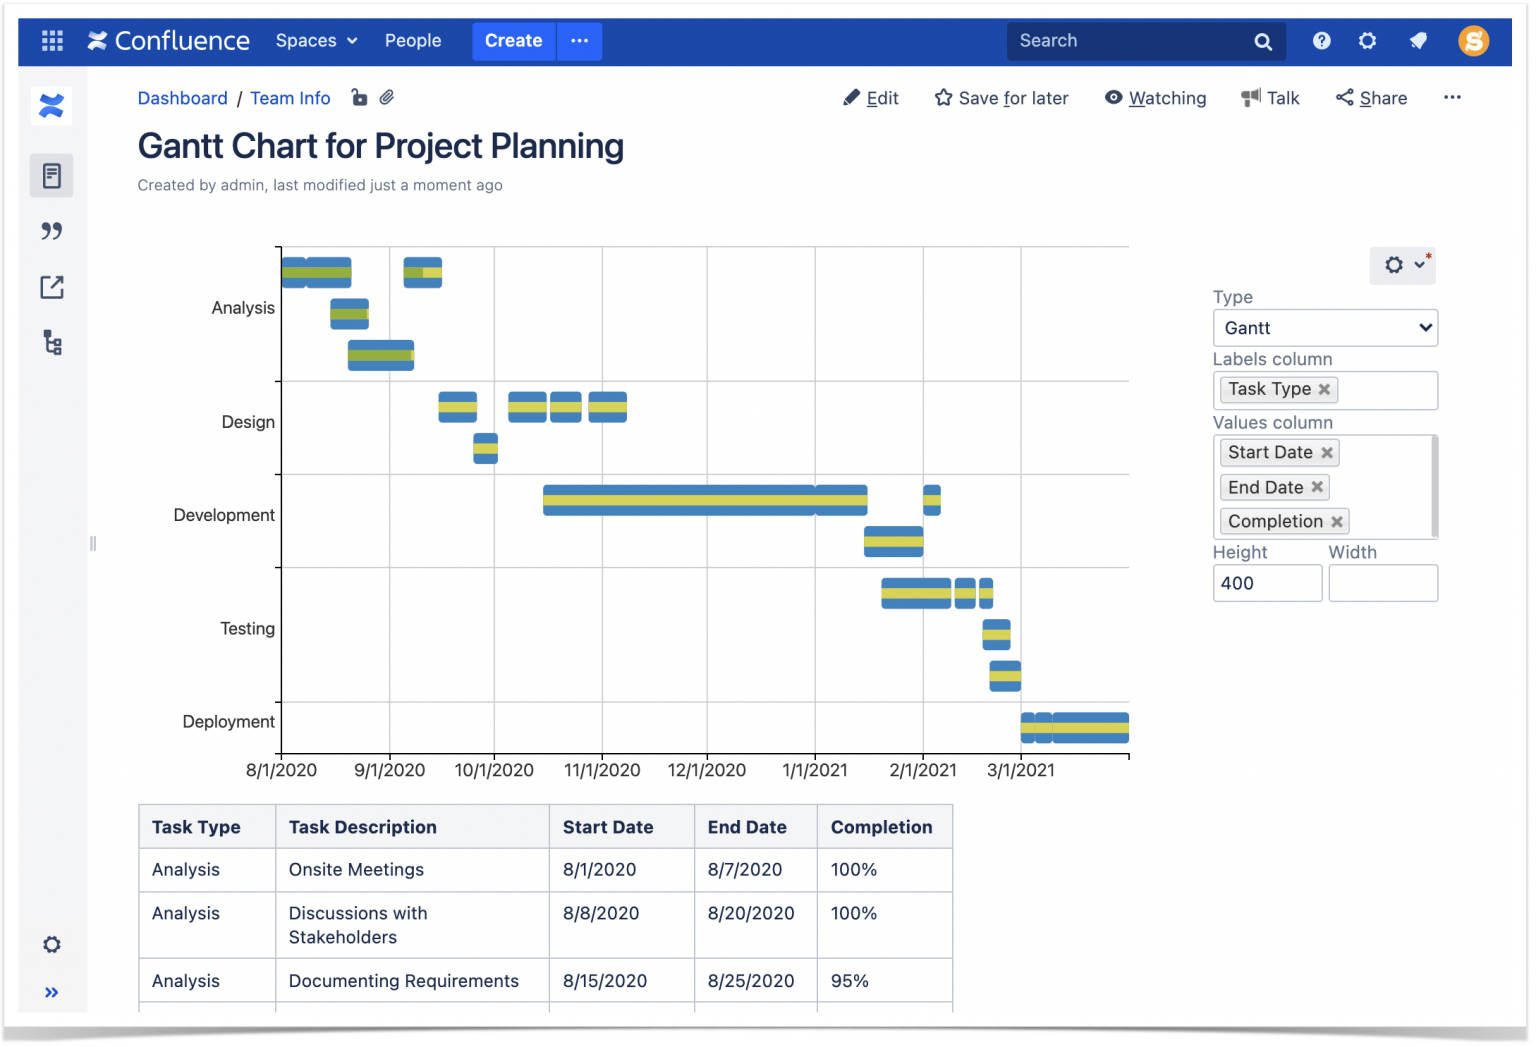Go to the People menu item
The width and height of the screenshot is (1536, 1047).
[413, 41]
